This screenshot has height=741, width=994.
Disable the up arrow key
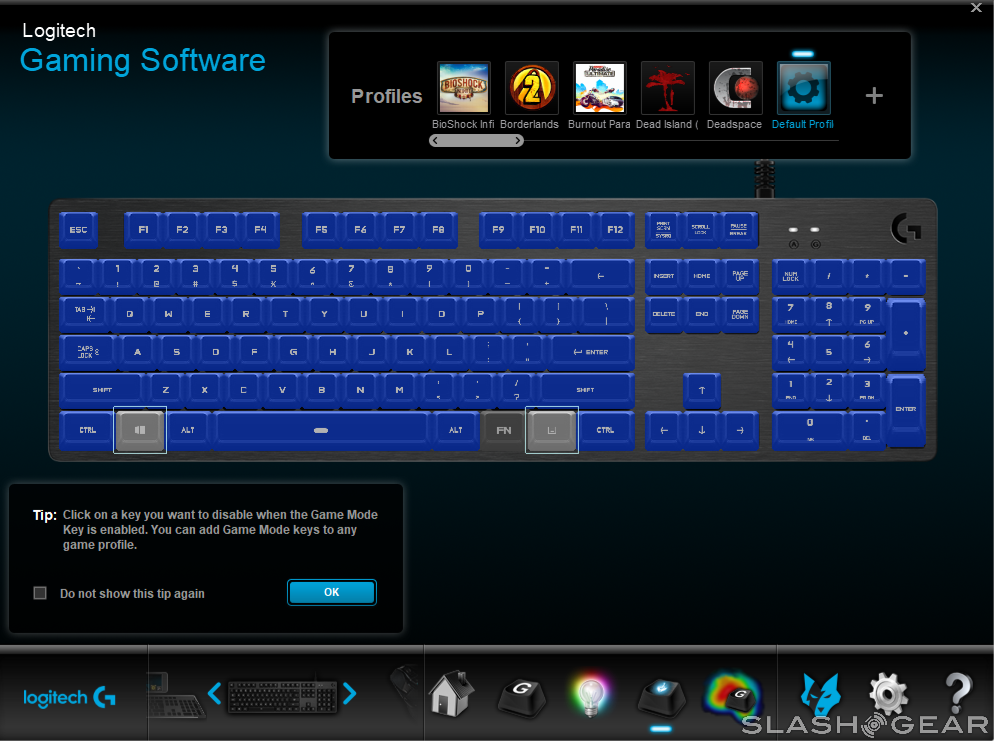(702, 390)
